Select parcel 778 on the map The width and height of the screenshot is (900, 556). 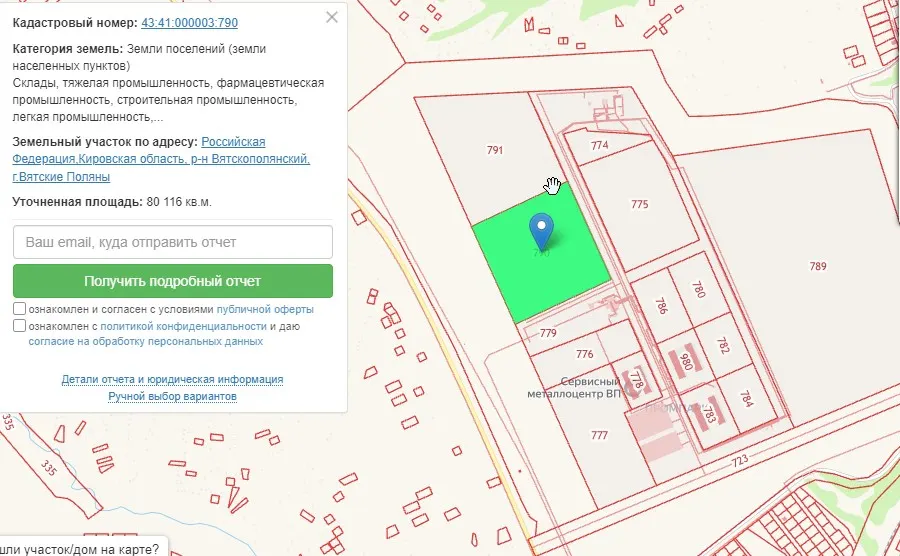tap(636, 379)
